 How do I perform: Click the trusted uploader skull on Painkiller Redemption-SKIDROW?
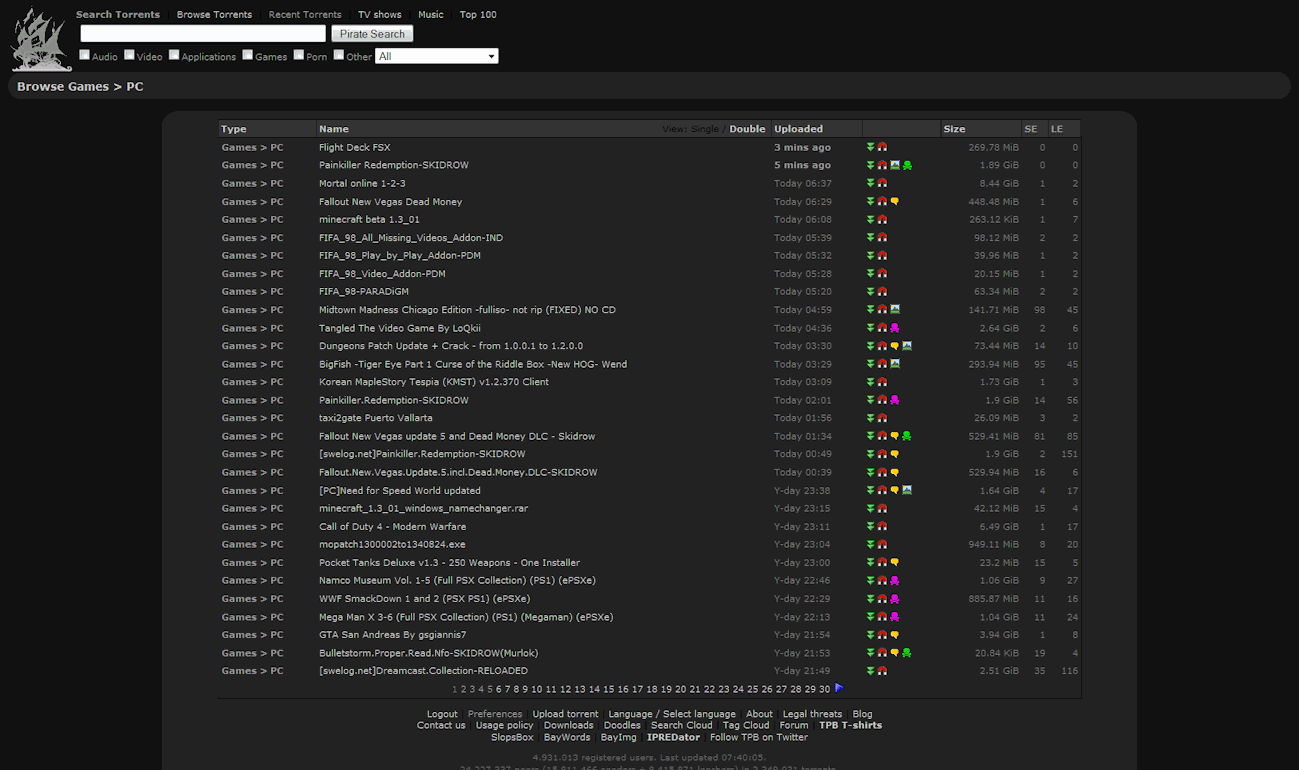[907, 165]
